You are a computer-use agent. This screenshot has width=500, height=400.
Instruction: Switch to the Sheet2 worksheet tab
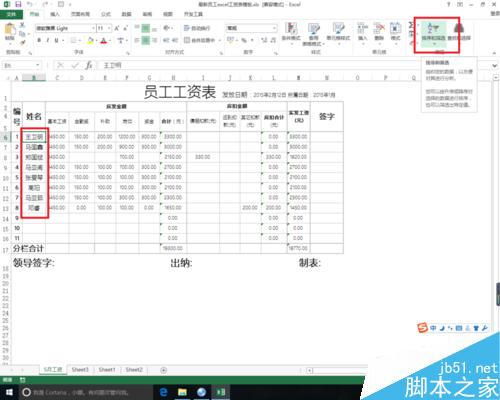pyautogui.click(x=134, y=370)
